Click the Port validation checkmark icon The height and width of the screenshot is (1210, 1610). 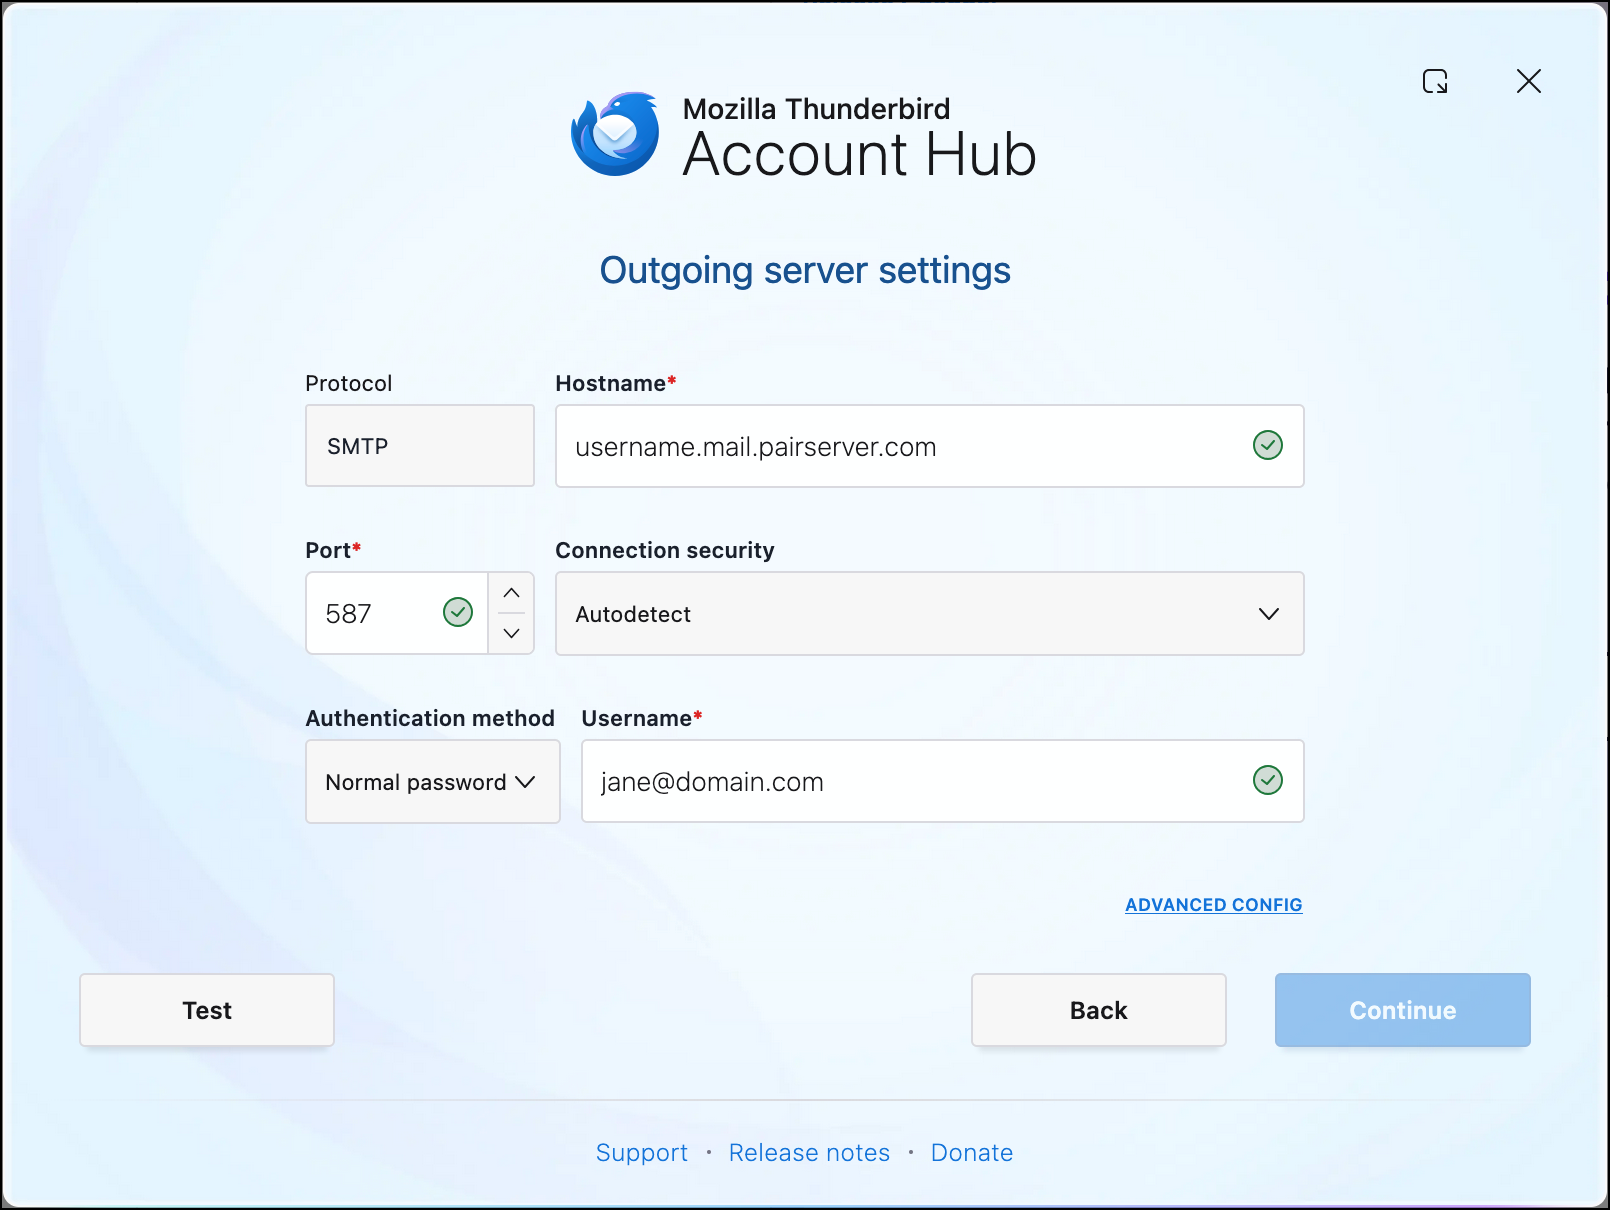pyautogui.click(x=458, y=612)
